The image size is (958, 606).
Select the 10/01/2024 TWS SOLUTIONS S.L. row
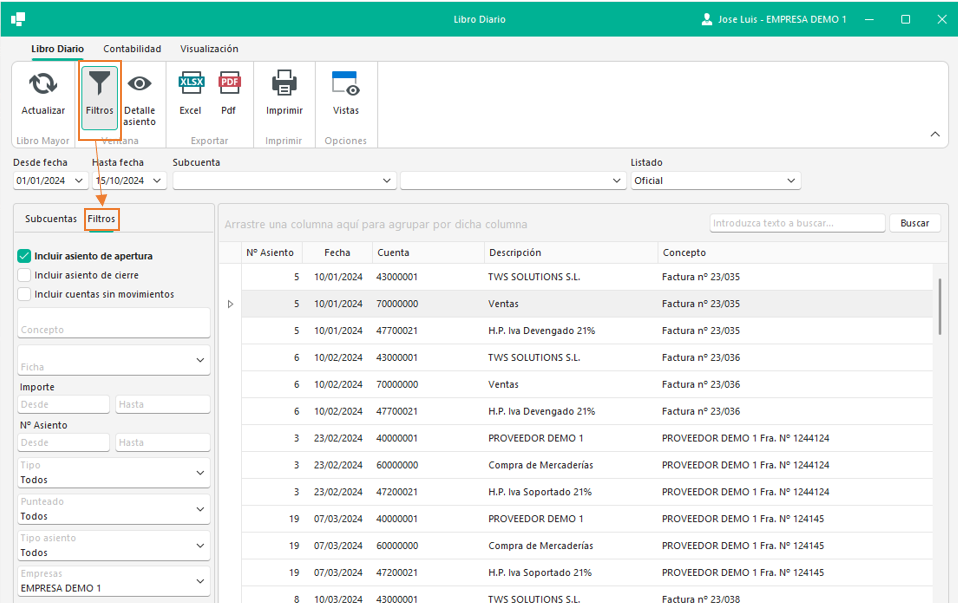(x=587, y=277)
